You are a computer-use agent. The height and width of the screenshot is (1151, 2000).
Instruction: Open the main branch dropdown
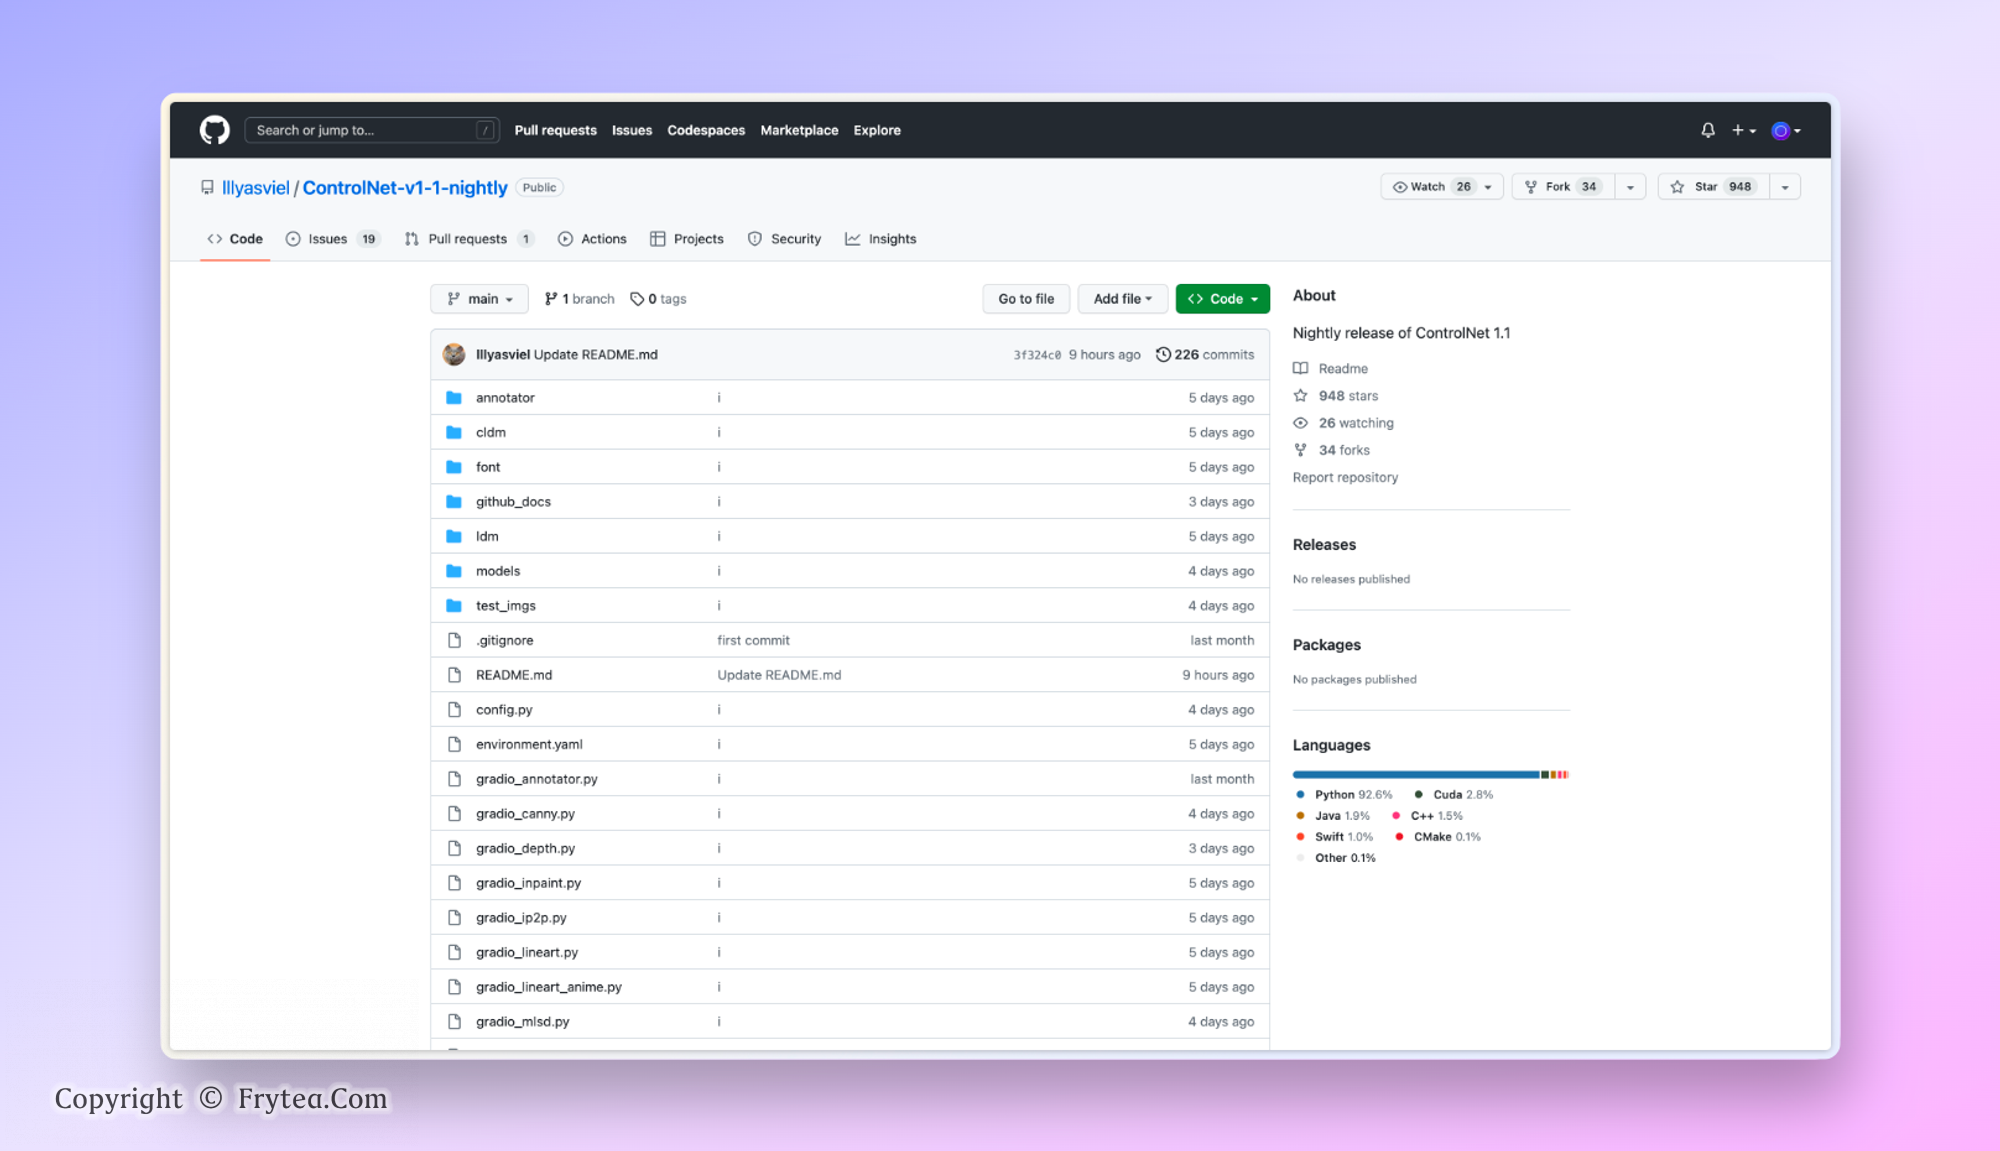pyautogui.click(x=479, y=299)
